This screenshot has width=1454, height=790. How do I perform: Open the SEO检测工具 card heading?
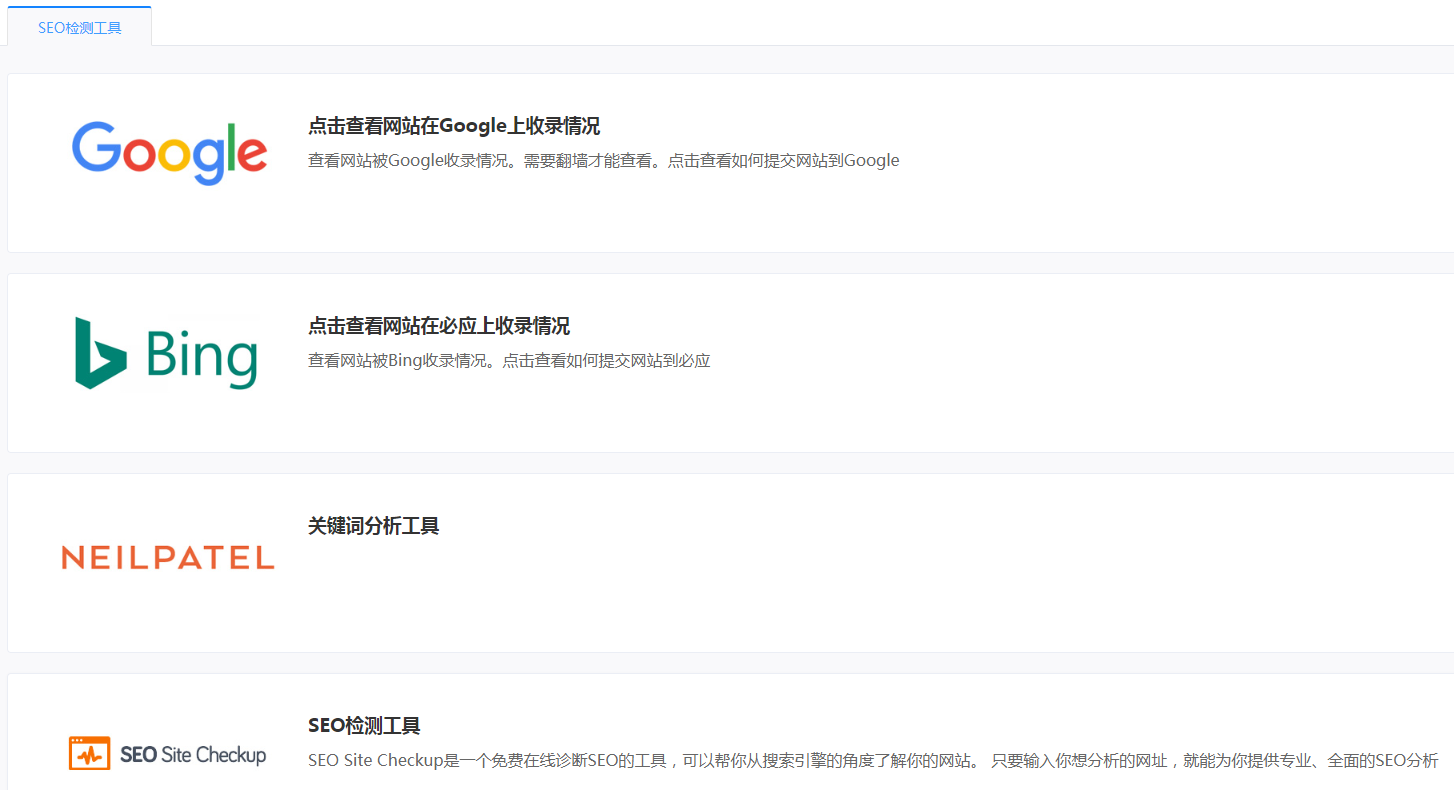[x=364, y=726]
